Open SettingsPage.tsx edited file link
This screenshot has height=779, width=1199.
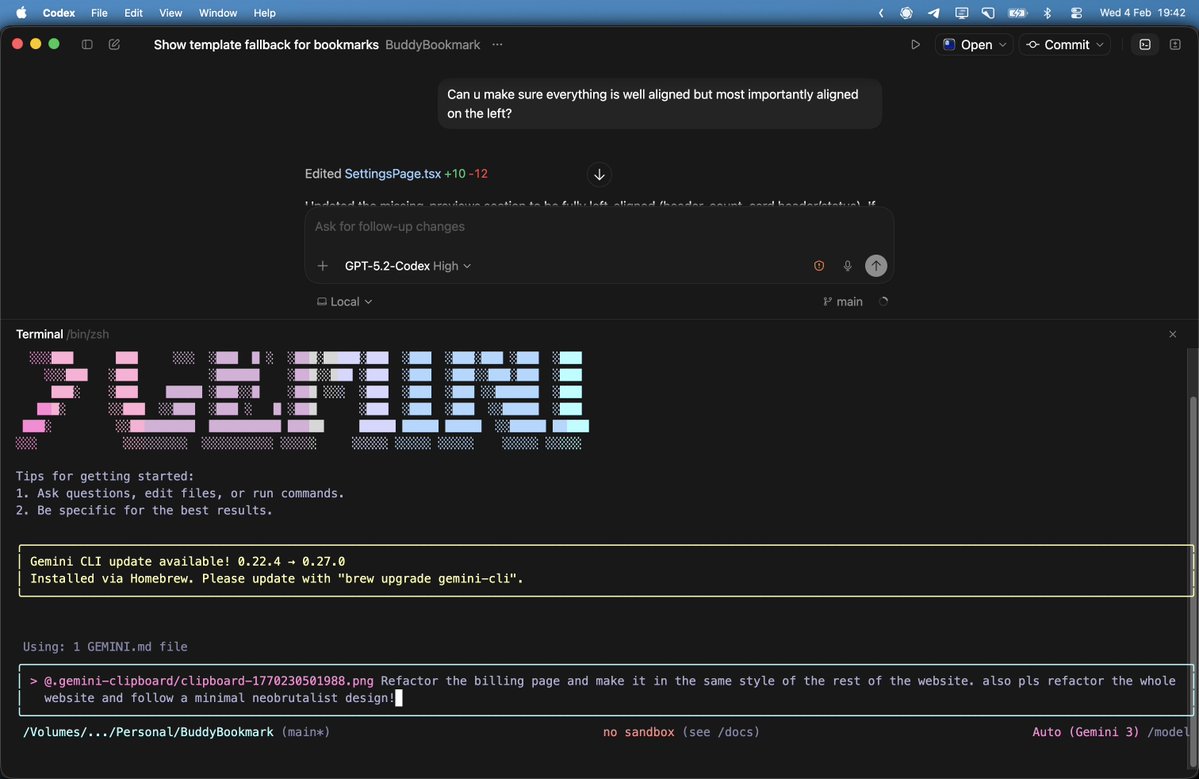(x=392, y=174)
